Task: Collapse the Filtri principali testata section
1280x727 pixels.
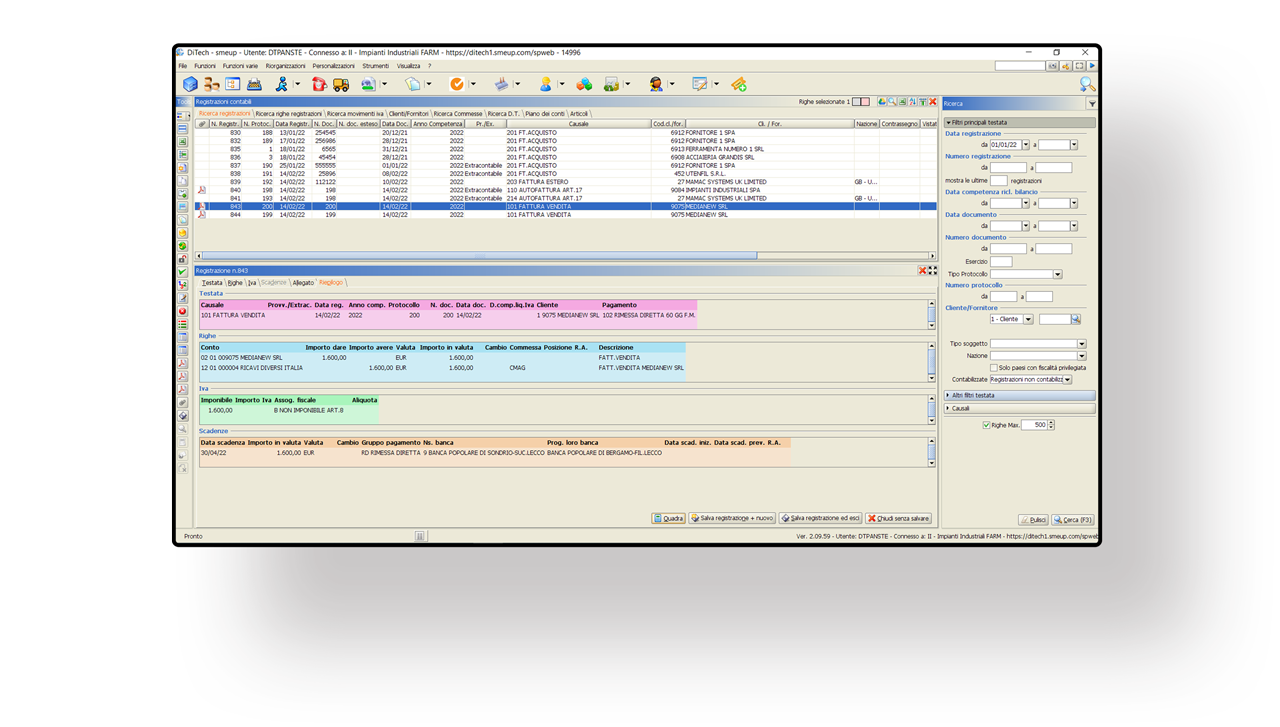Action: [1020, 123]
